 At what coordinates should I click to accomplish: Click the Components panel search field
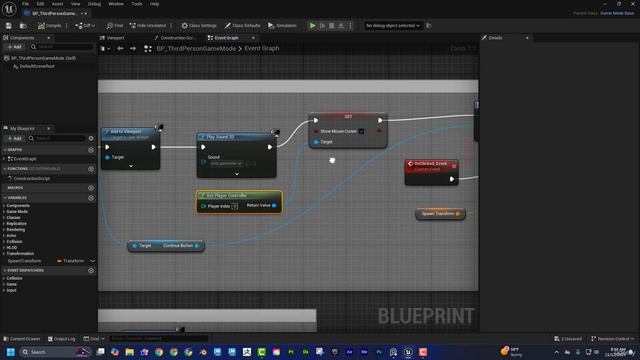click(62, 47)
